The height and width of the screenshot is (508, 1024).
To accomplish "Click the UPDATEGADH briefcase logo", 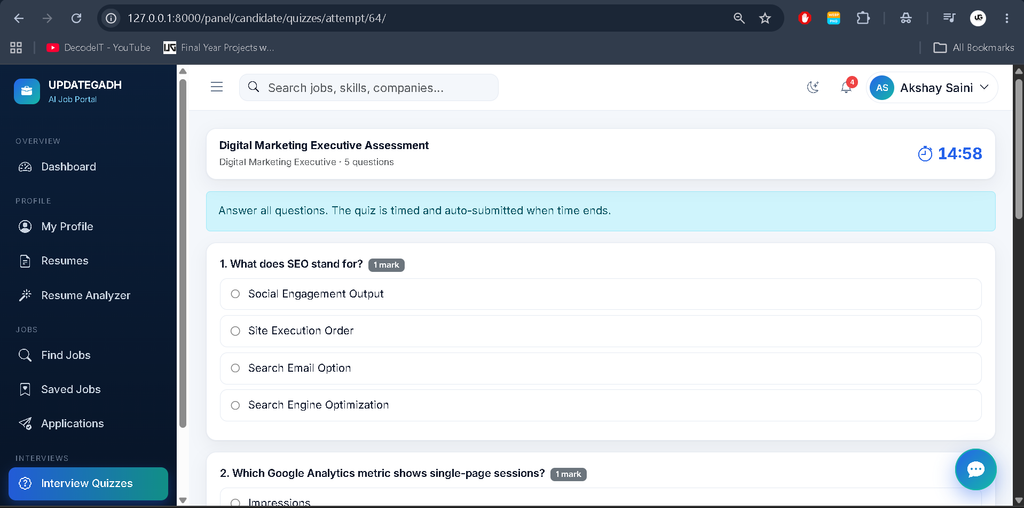I will [x=27, y=91].
